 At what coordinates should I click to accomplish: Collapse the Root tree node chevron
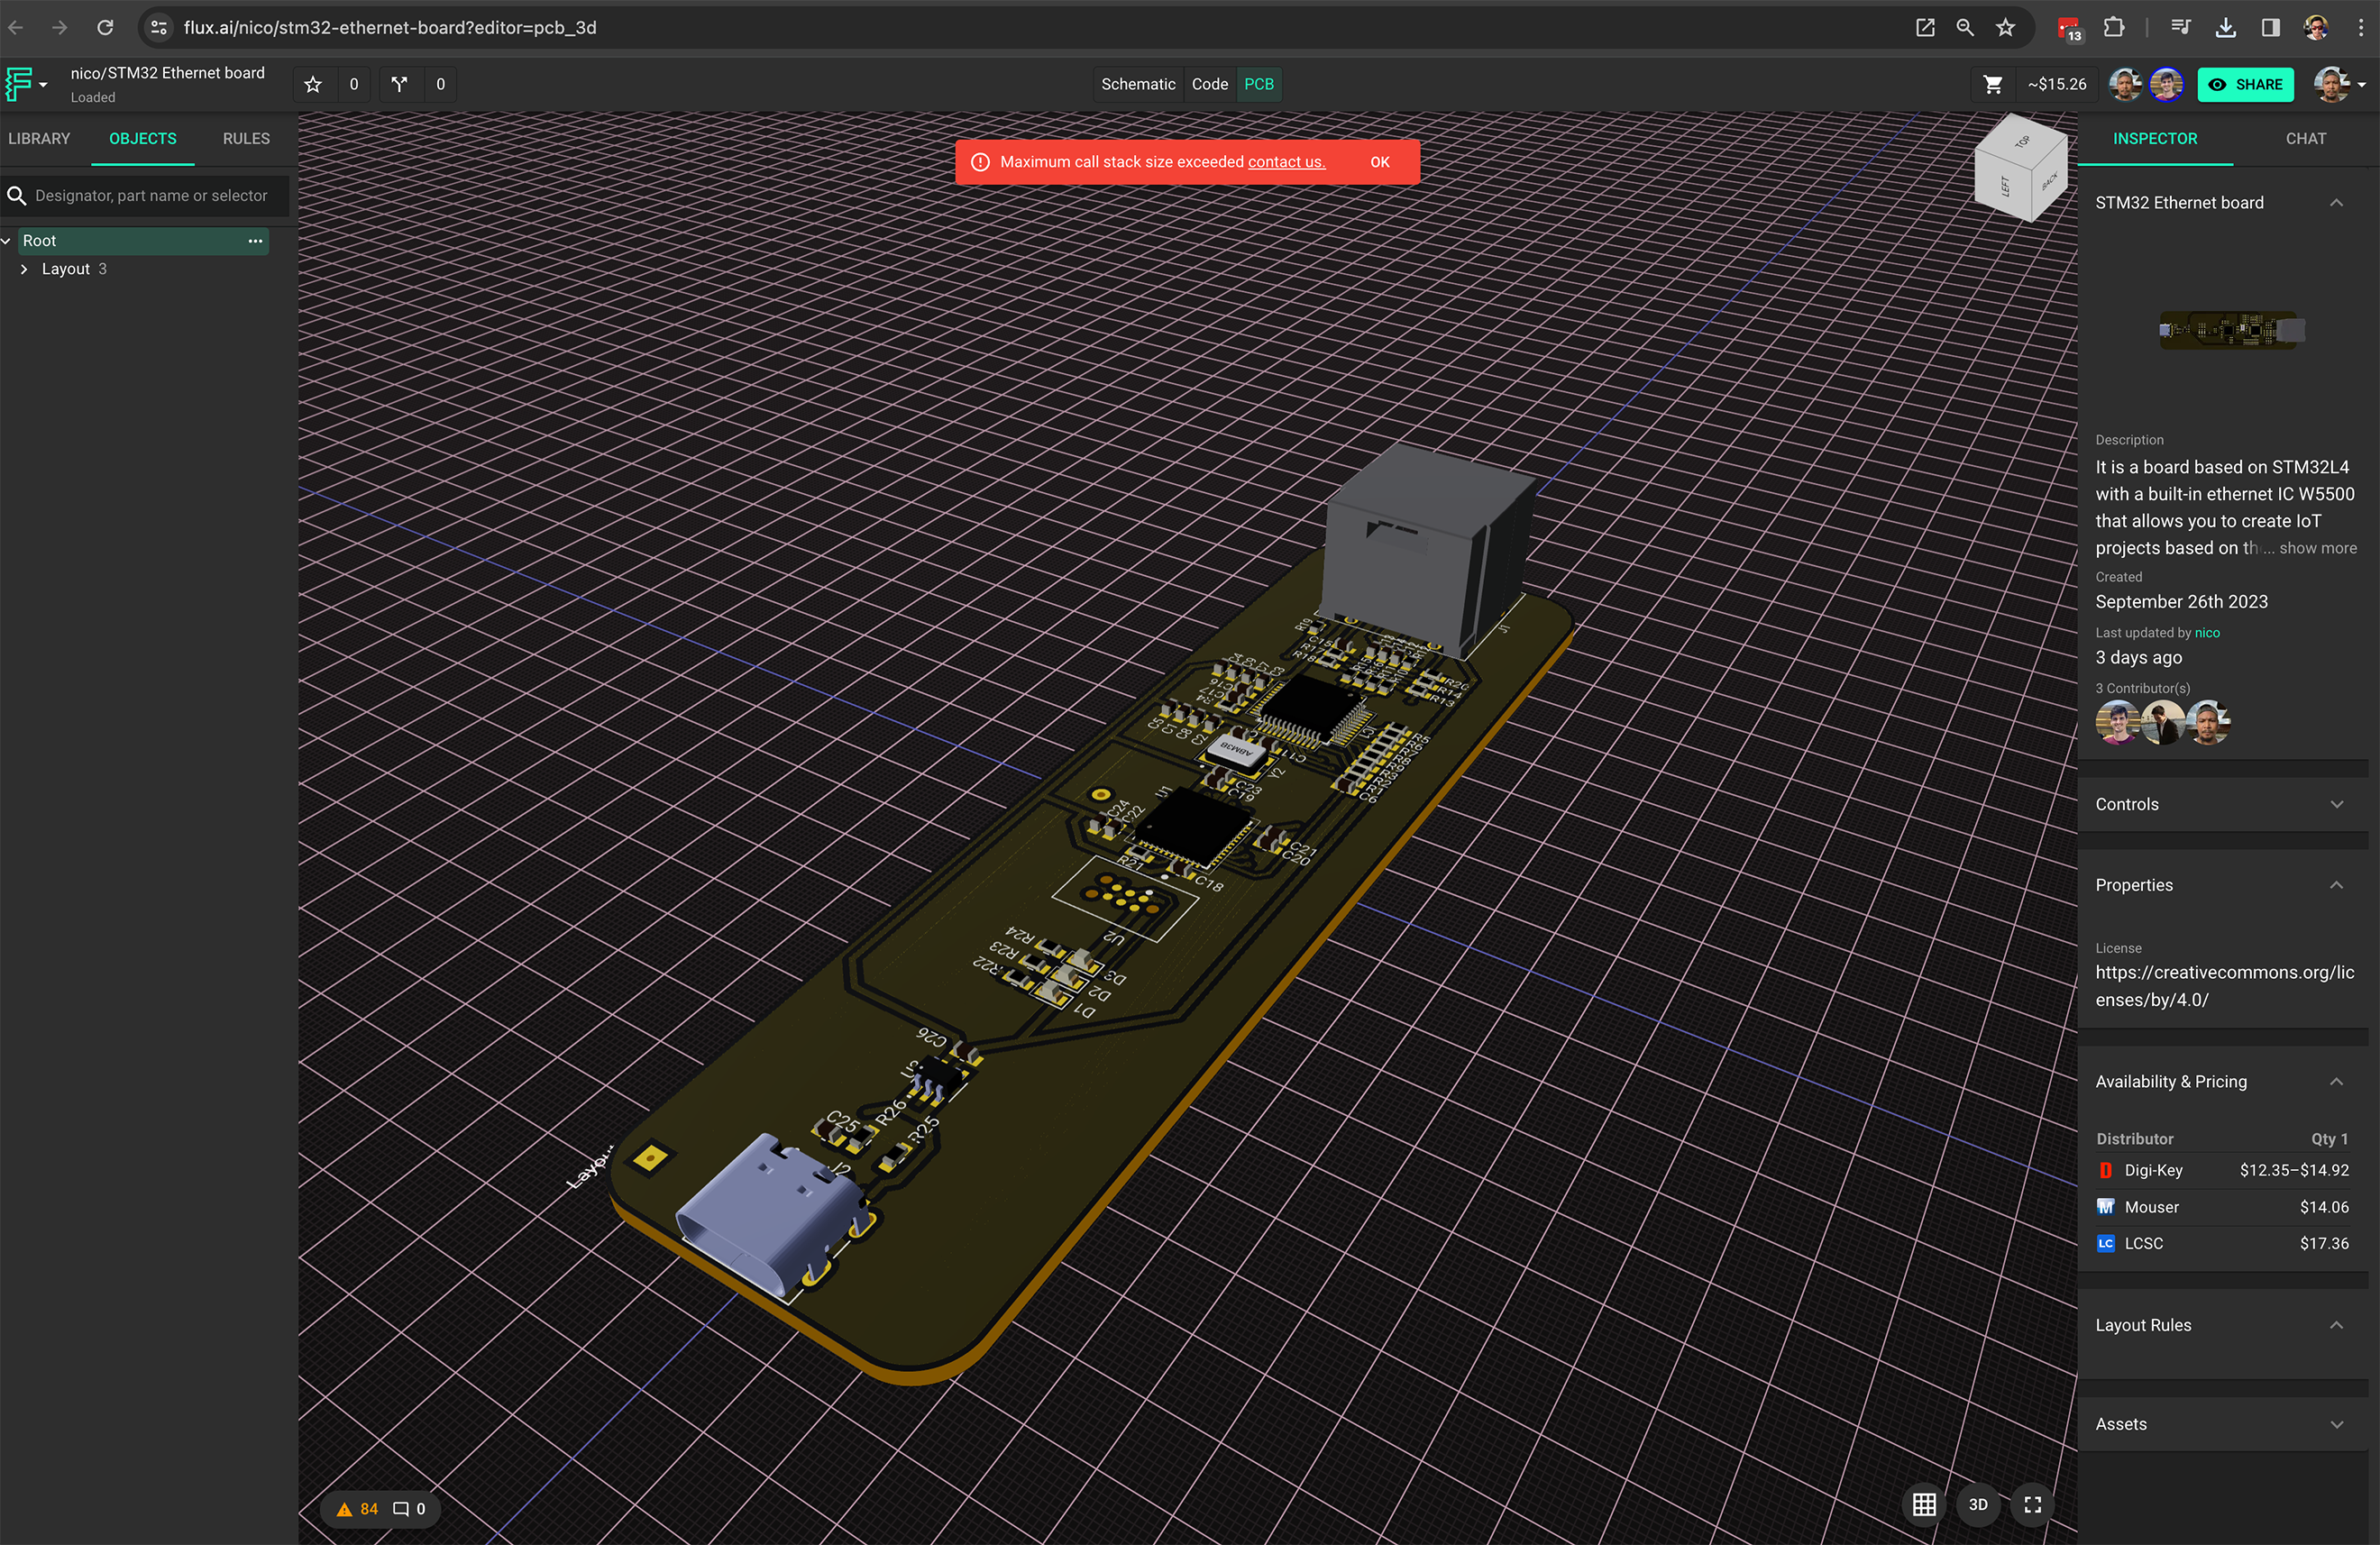click(x=6, y=241)
